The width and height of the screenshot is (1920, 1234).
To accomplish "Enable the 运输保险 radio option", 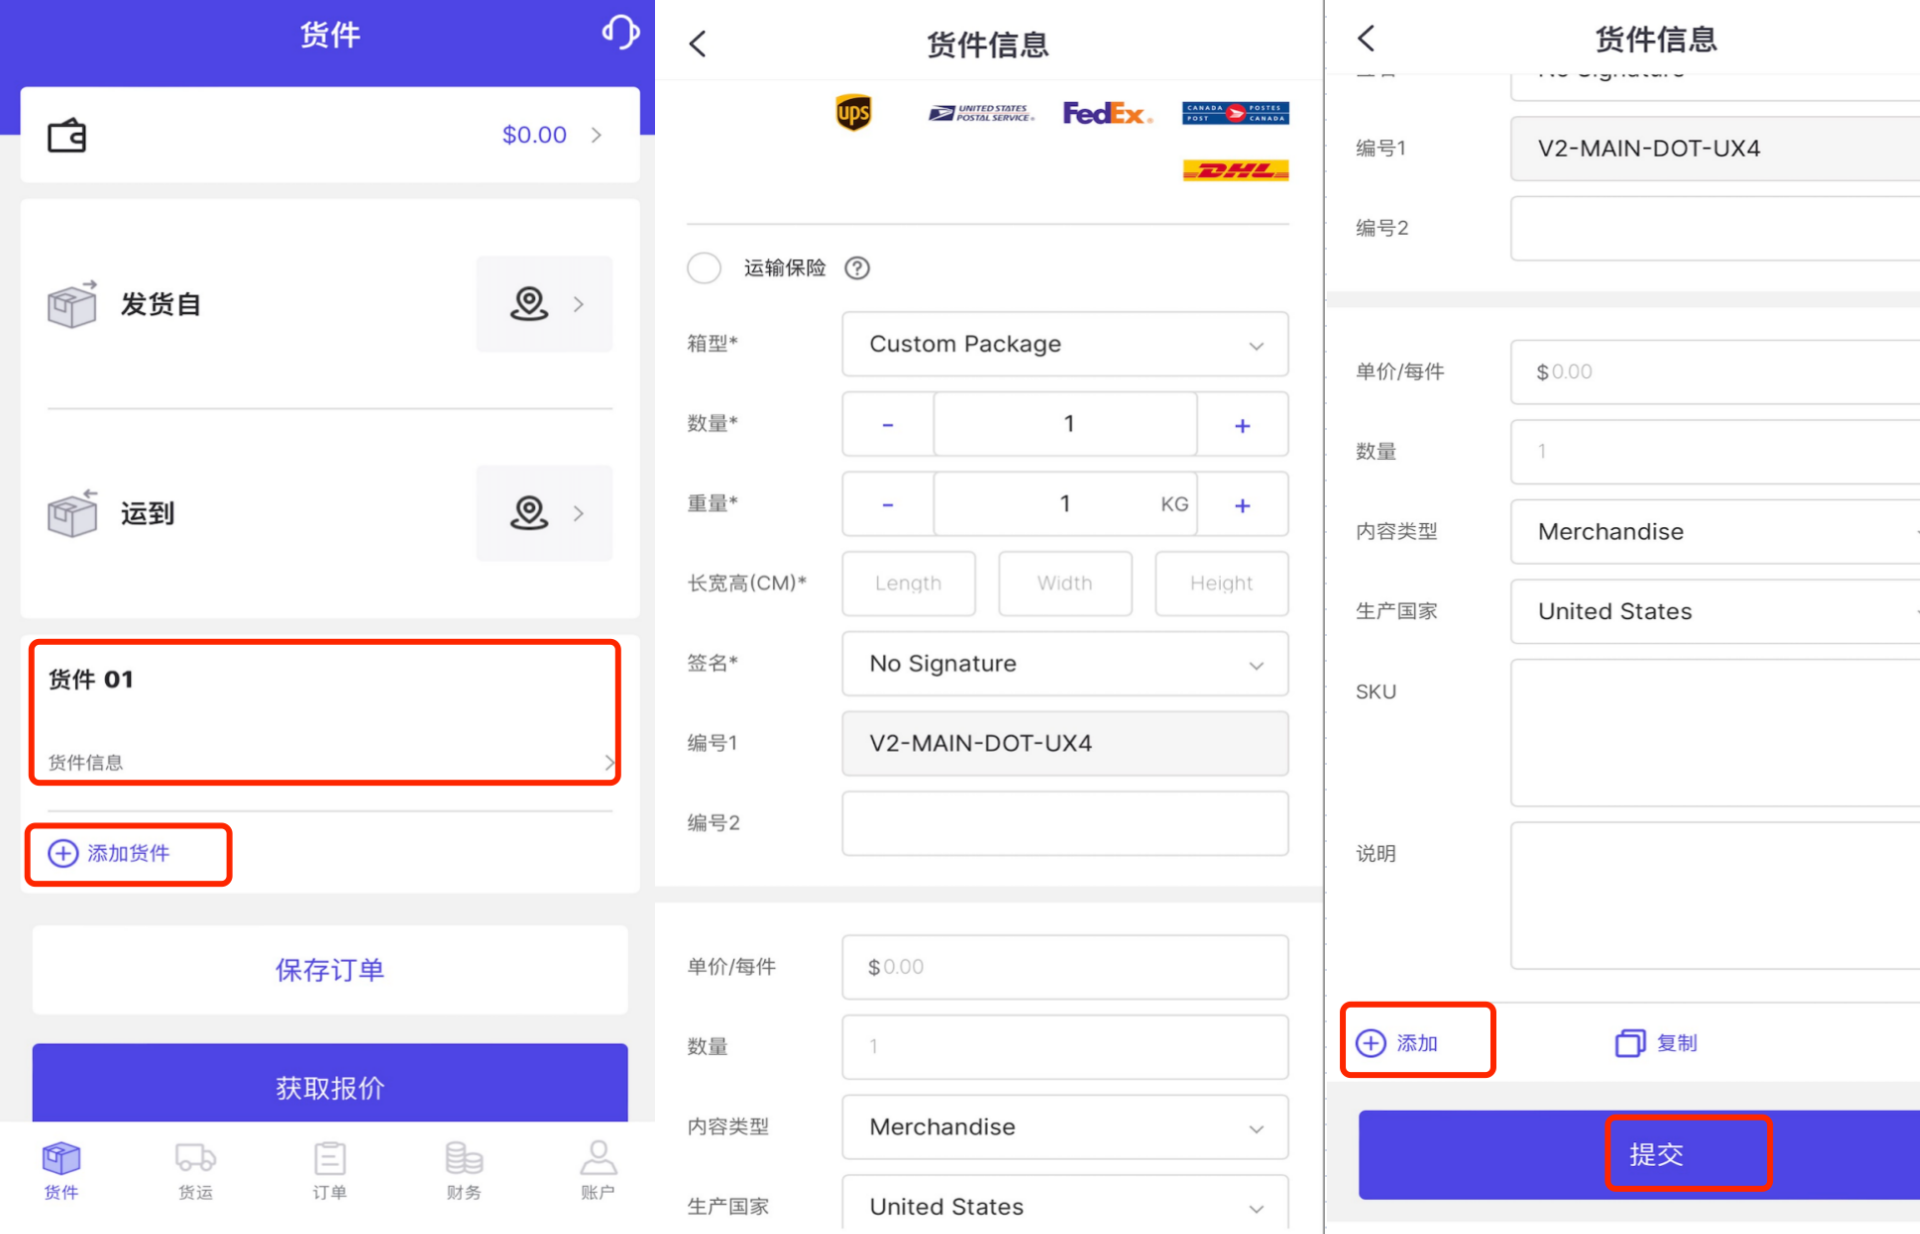I will (x=704, y=268).
